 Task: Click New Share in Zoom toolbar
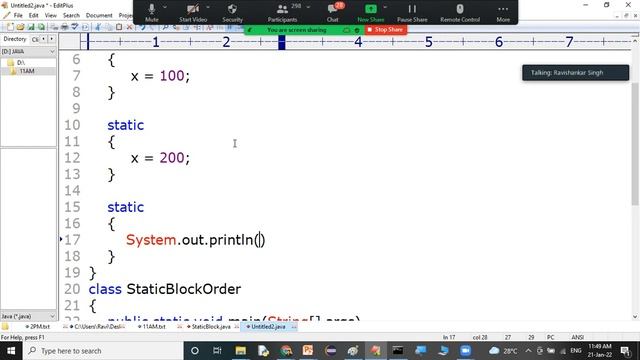[x=371, y=13]
